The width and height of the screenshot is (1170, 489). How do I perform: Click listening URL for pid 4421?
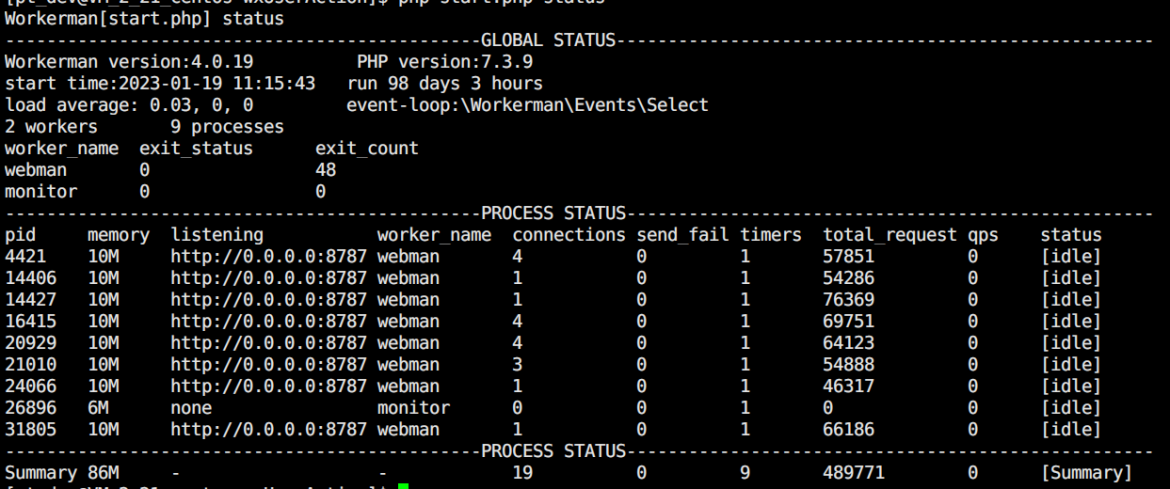pyautogui.click(x=269, y=257)
